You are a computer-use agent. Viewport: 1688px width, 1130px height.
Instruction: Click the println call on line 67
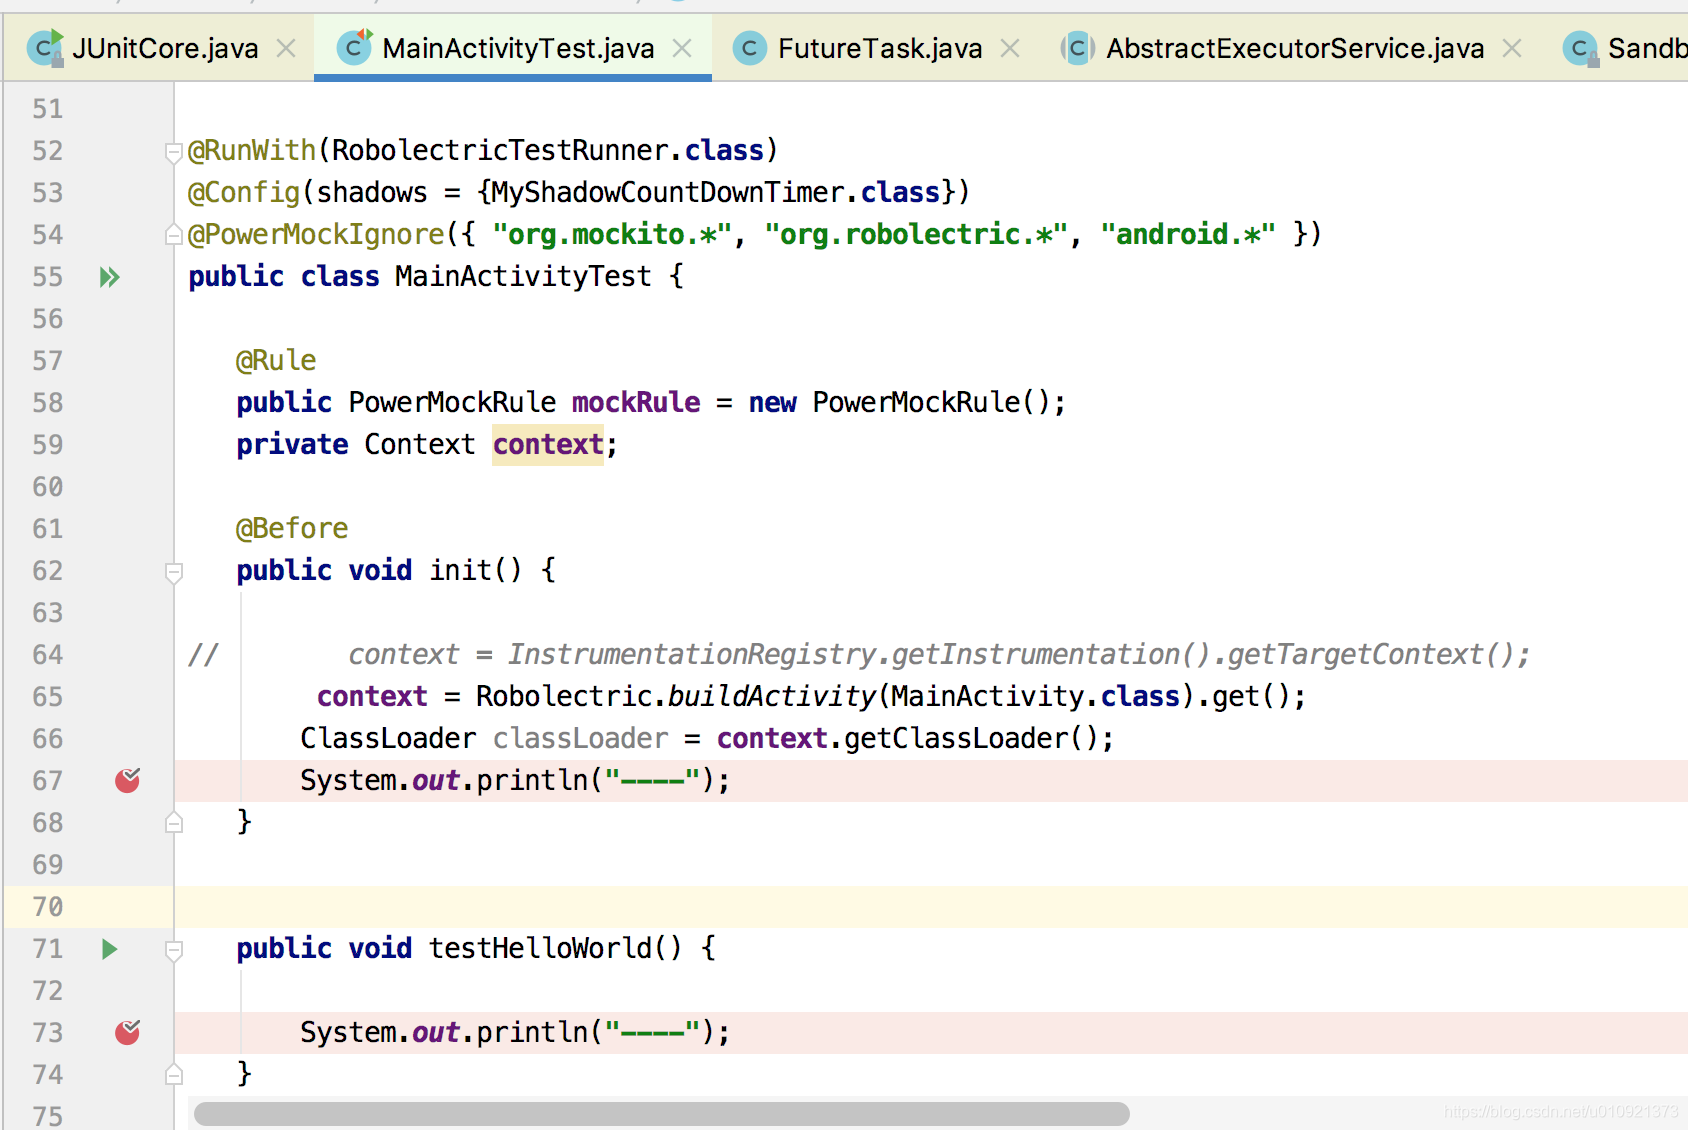tap(532, 780)
